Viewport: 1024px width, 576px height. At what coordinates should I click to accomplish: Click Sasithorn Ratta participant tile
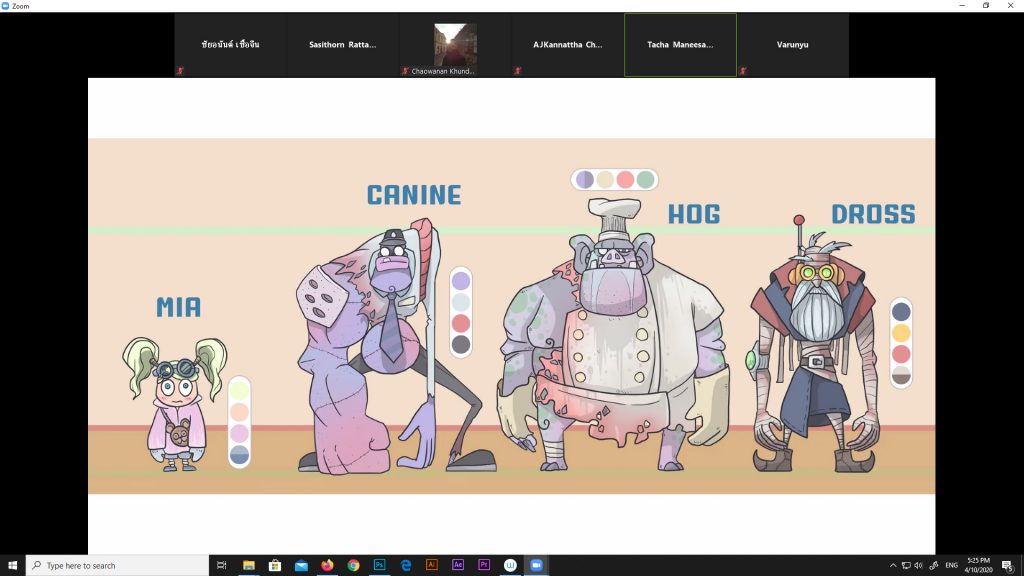343,45
